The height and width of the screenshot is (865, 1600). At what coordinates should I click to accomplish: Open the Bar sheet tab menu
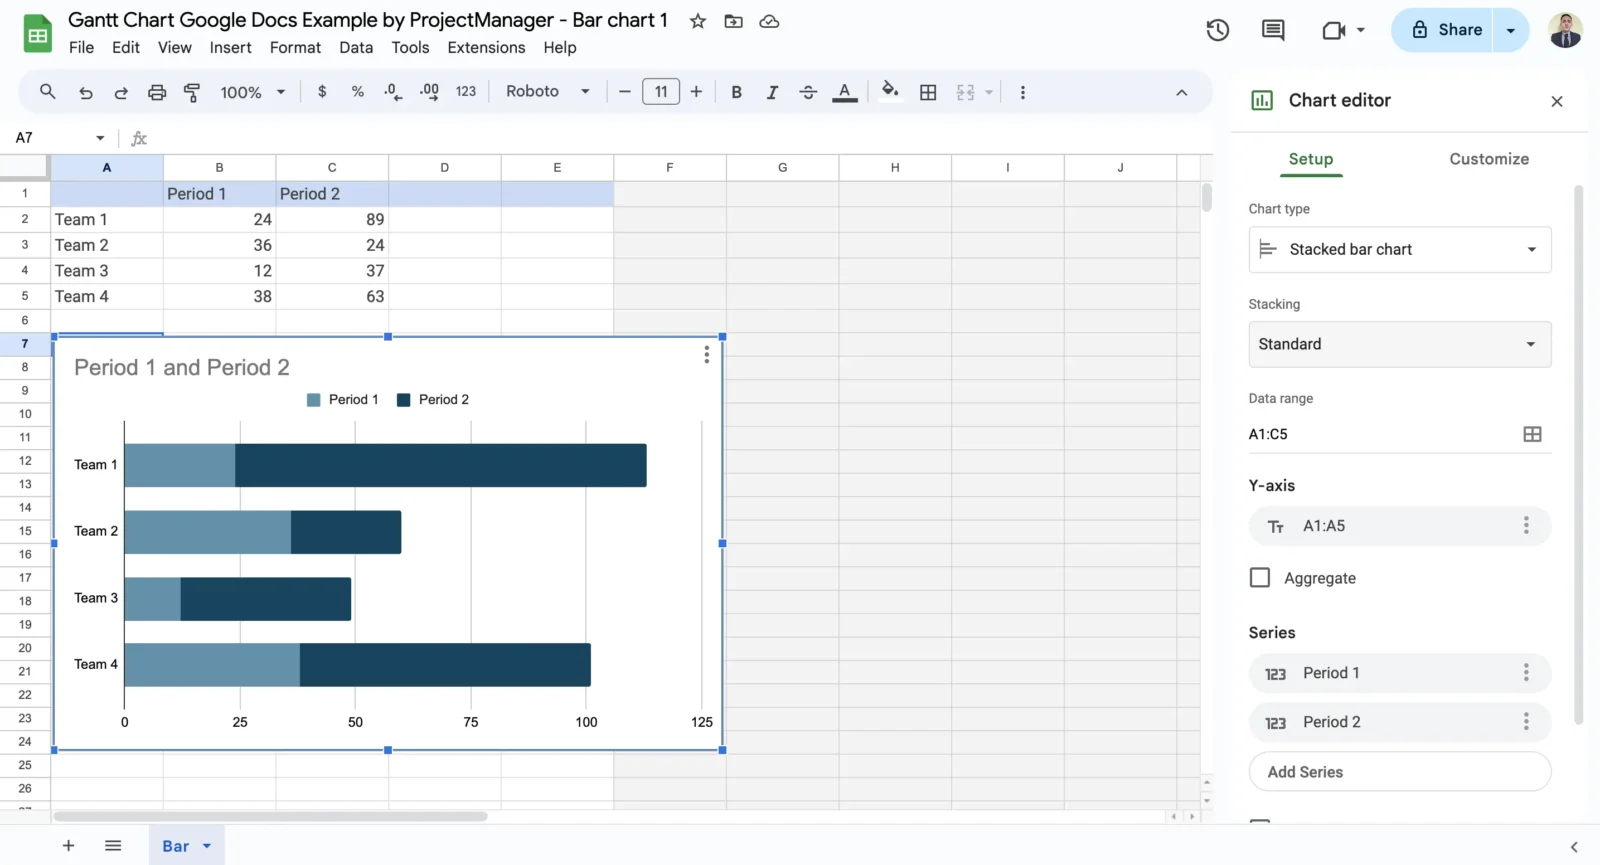207,846
